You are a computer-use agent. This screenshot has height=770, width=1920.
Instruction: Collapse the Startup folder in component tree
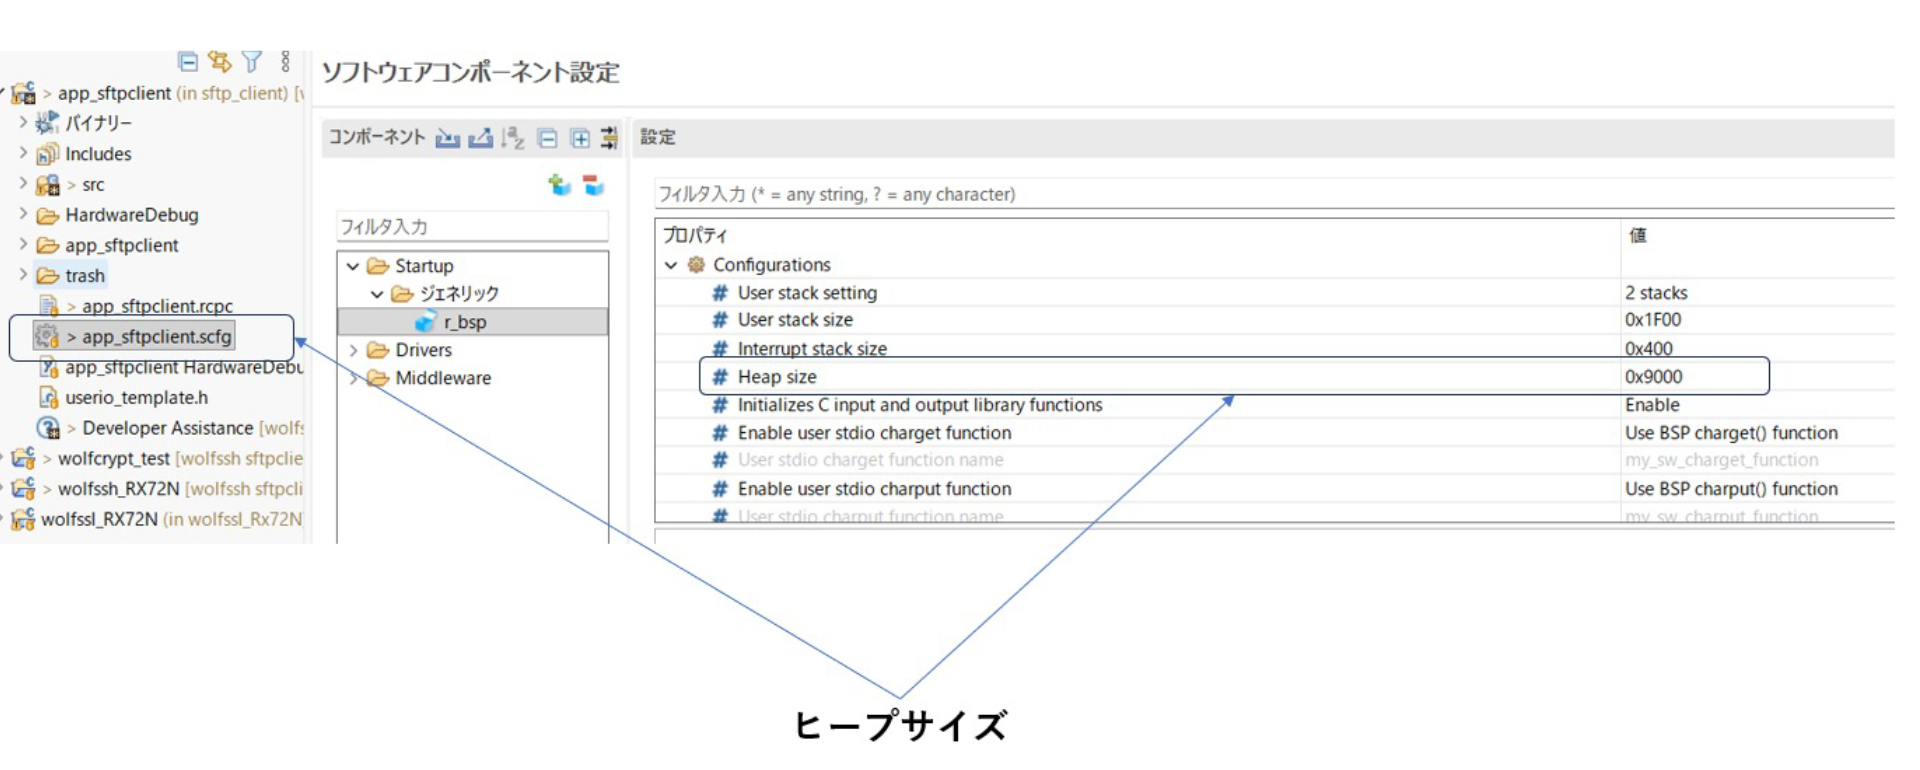(353, 267)
